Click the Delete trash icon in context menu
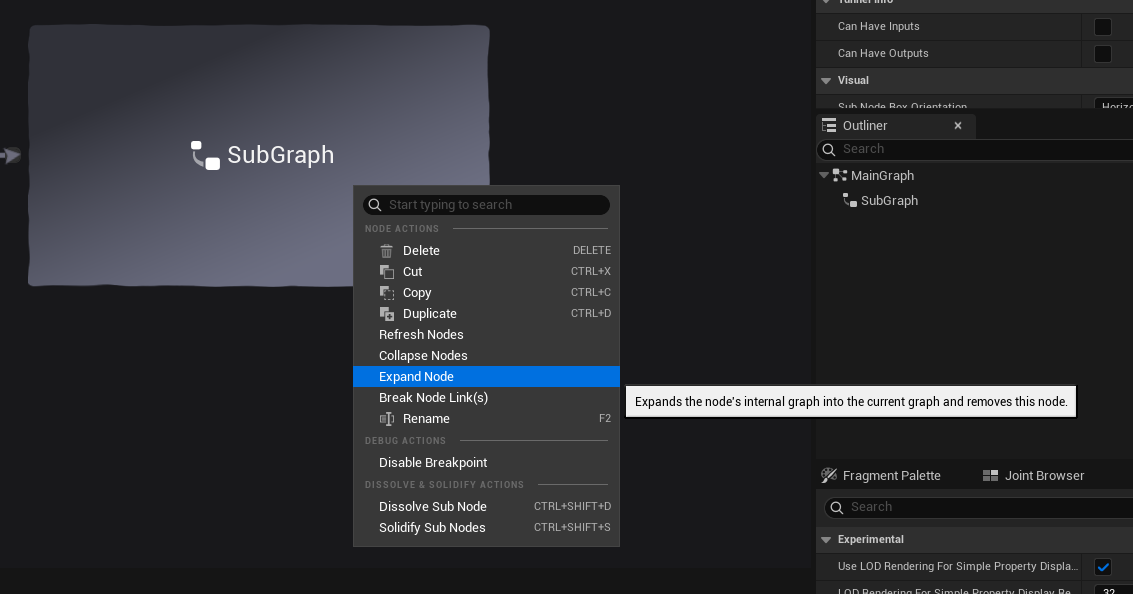This screenshot has height=594, width=1133. (387, 251)
